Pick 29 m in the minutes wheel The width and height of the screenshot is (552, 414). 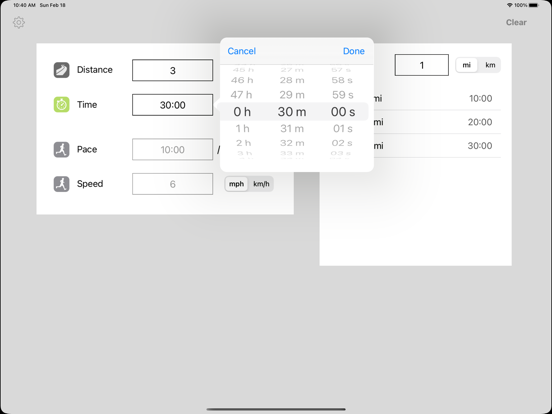(x=292, y=95)
